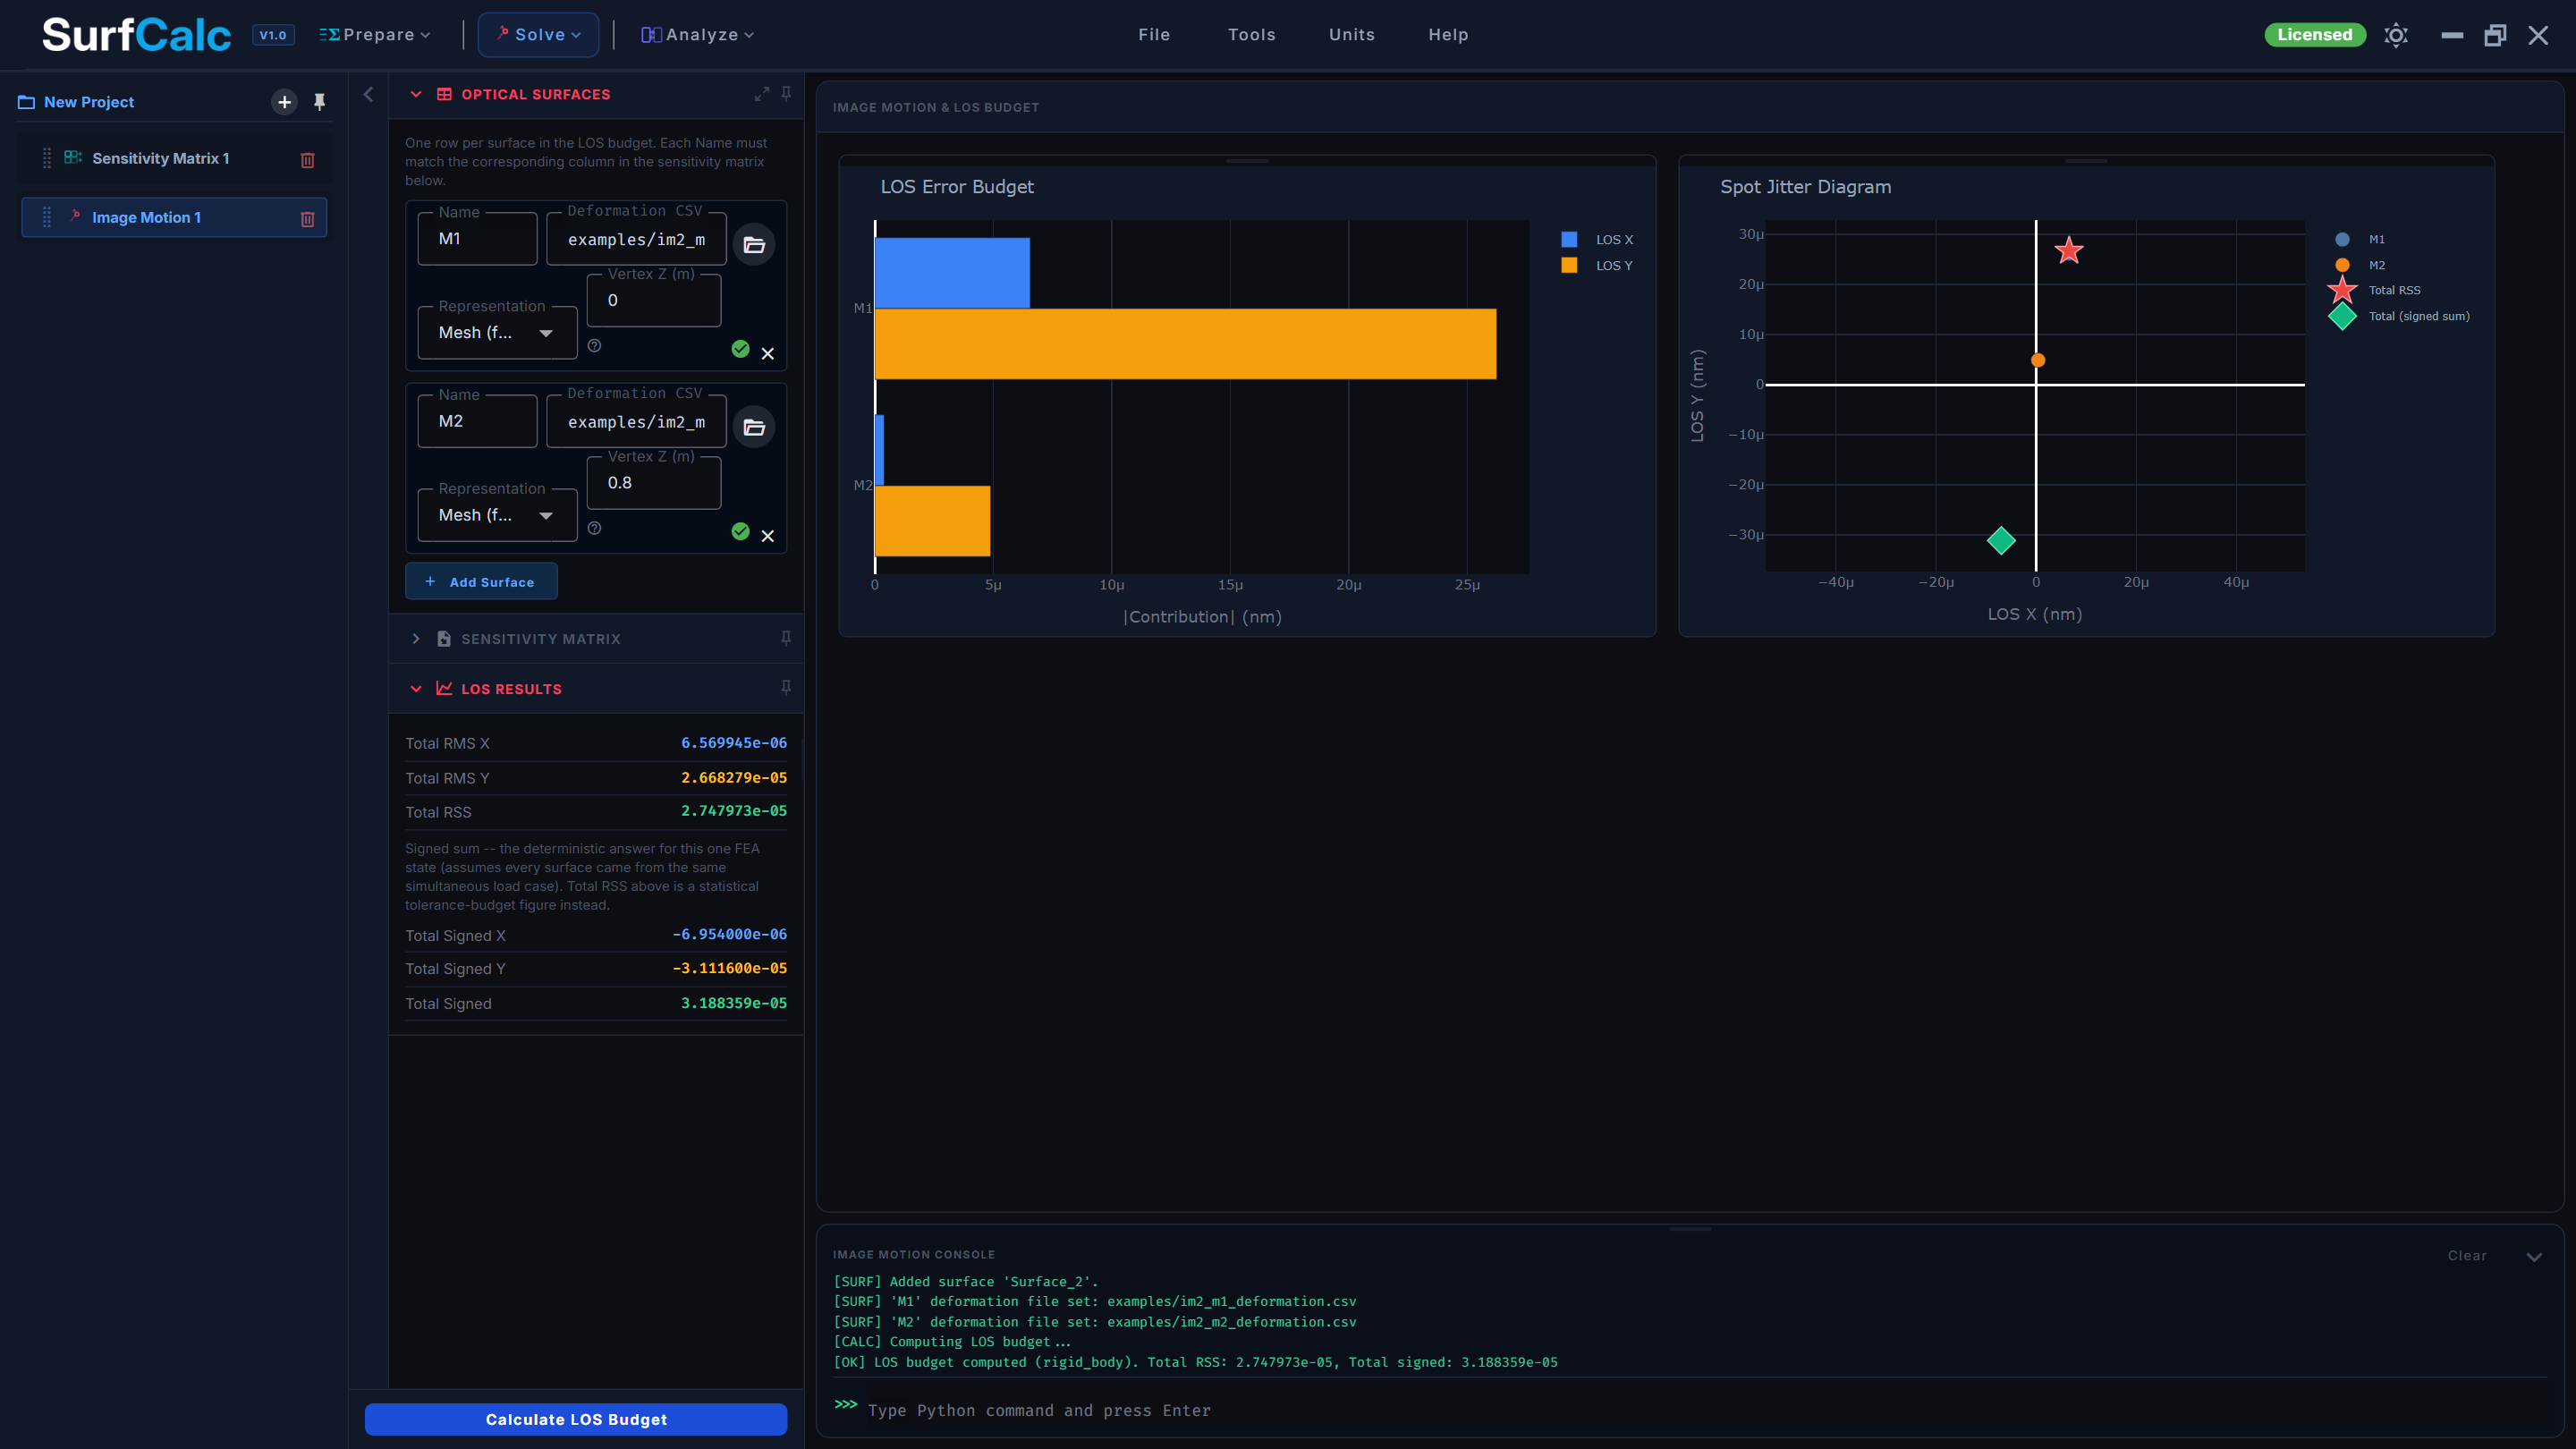Pin the LOS Results section
Image resolution: width=2576 pixels, height=1449 pixels.
(786, 688)
